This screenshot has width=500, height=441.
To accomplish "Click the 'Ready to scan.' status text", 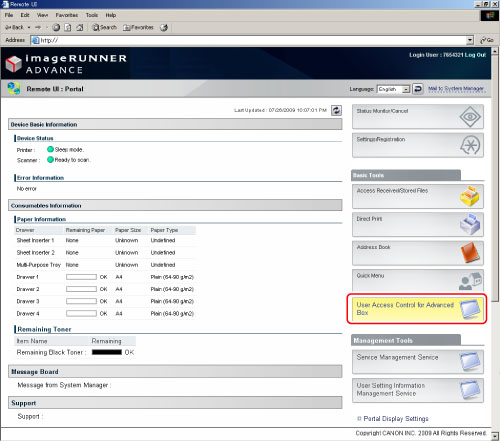I will [x=72, y=160].
